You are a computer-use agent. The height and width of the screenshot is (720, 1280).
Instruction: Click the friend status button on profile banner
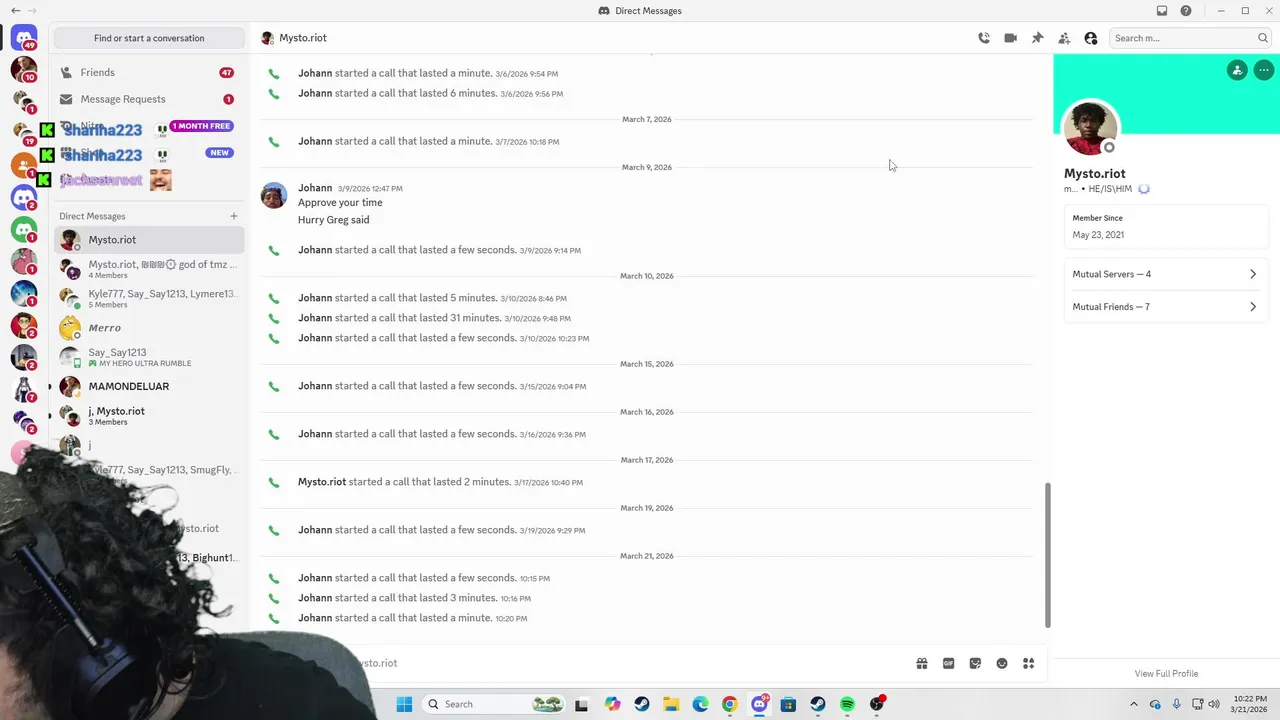tap(1237, 70)
